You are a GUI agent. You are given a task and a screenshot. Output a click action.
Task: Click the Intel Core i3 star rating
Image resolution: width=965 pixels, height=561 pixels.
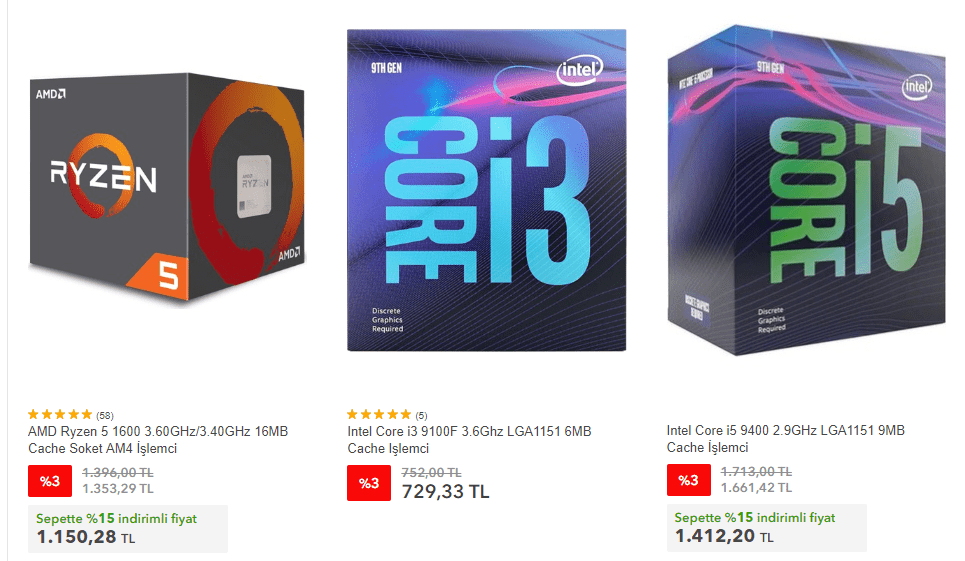379,414
